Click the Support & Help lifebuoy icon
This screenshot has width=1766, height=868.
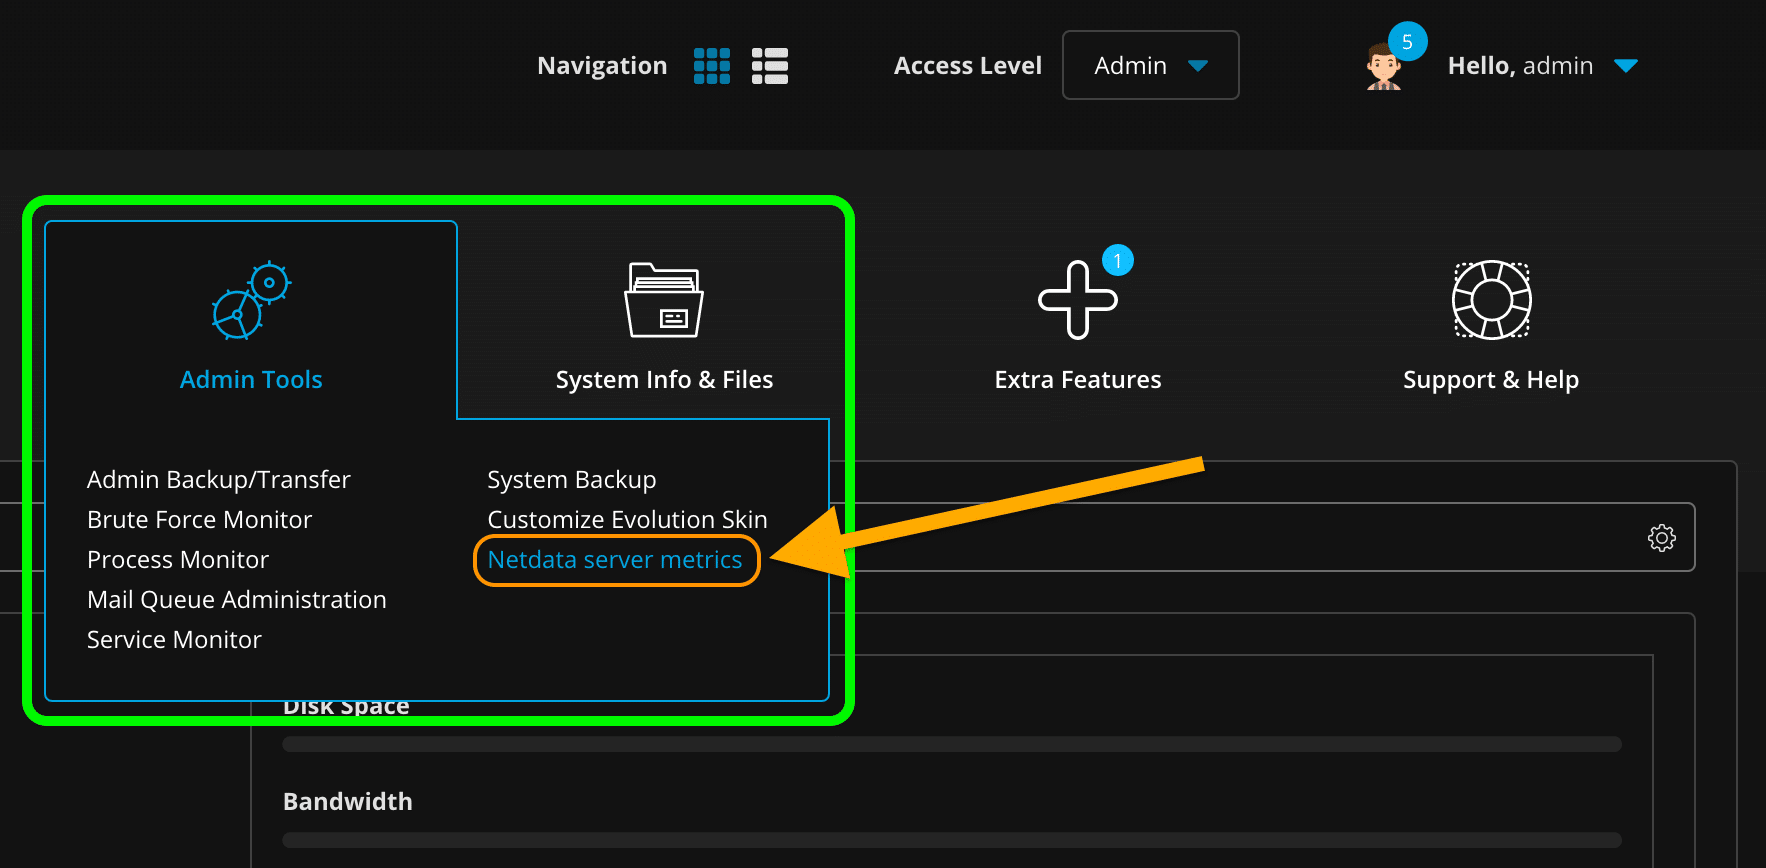point(1491,300)
